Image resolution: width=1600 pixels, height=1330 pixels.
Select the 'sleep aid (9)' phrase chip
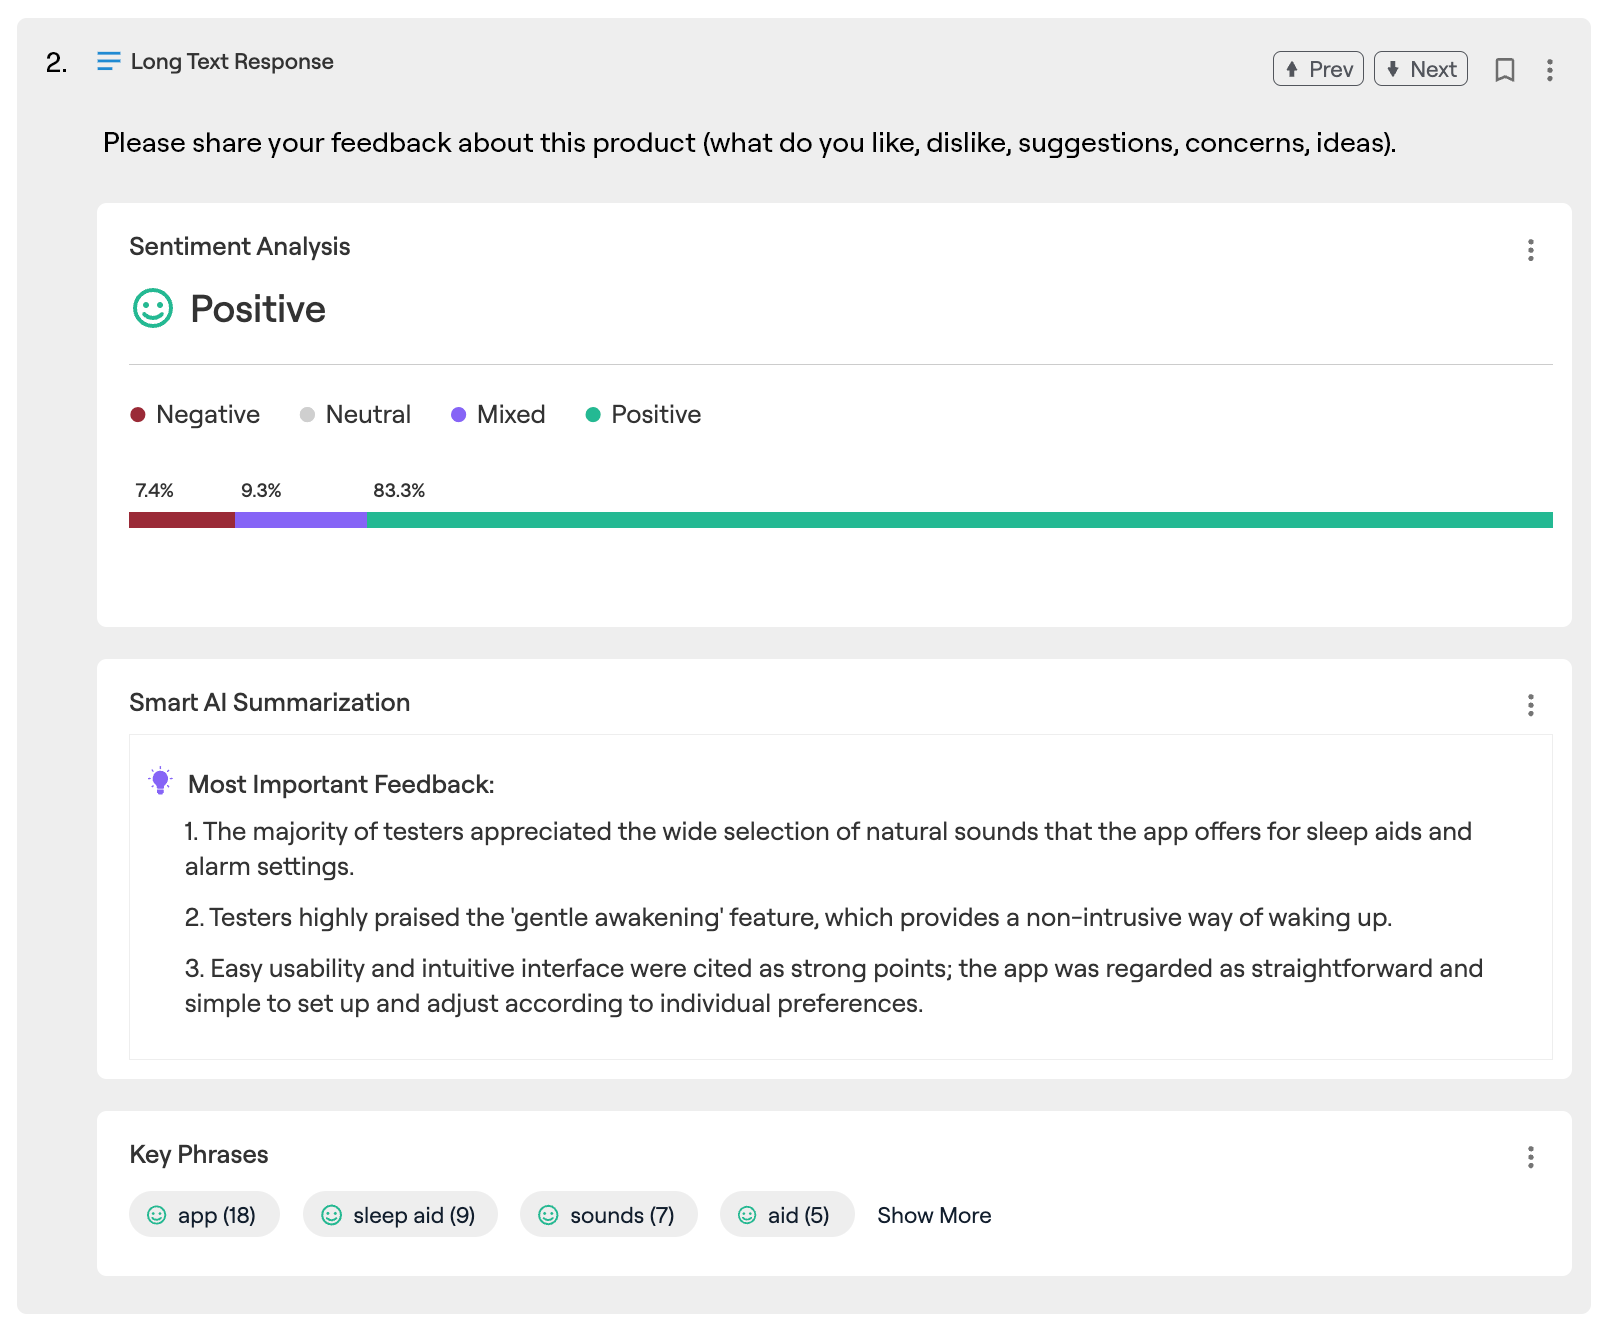(x=400, y=1215)
